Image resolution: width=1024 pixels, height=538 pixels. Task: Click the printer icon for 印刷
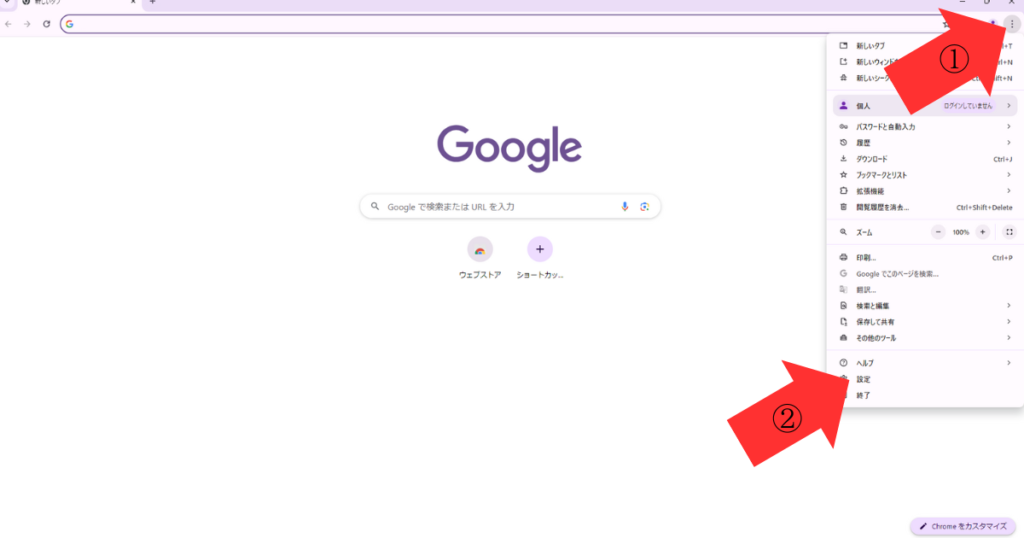coord(843,257)
